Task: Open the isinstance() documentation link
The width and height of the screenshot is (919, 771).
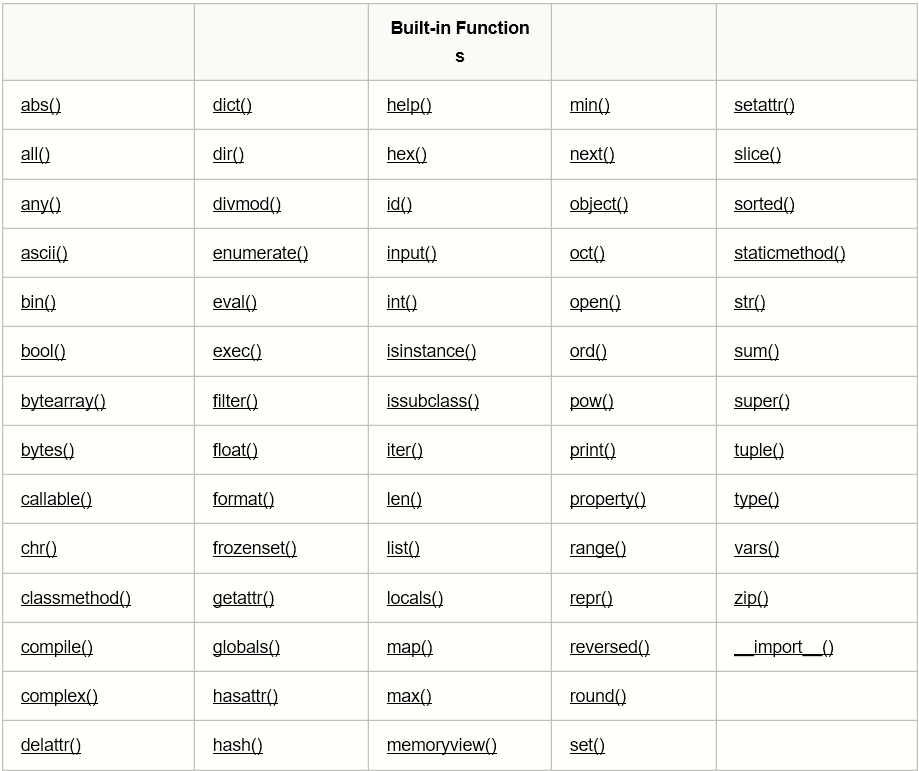Action: coord(431,351)
